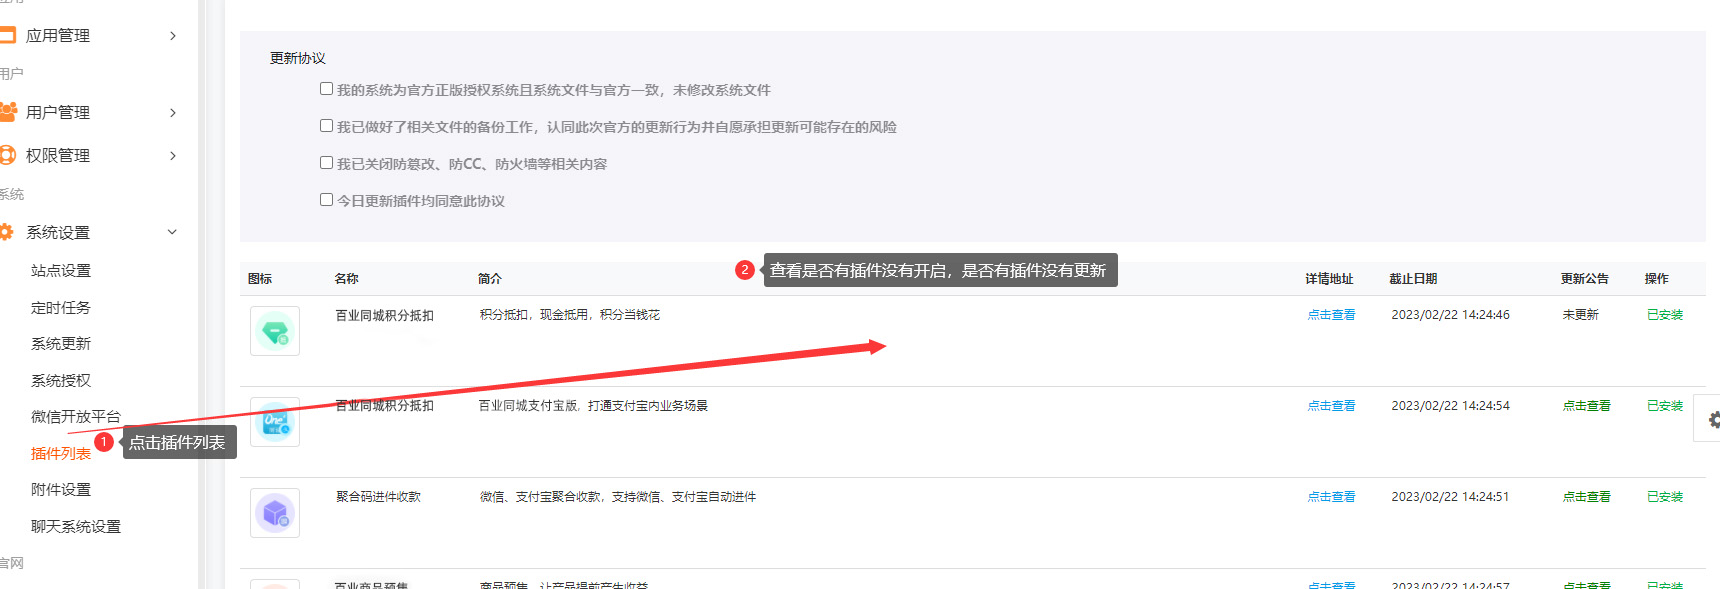The width and height of the screenshot is (1720, 589).
Task: Click the blue Alipay plugin icon
Action: pos(275,422)
